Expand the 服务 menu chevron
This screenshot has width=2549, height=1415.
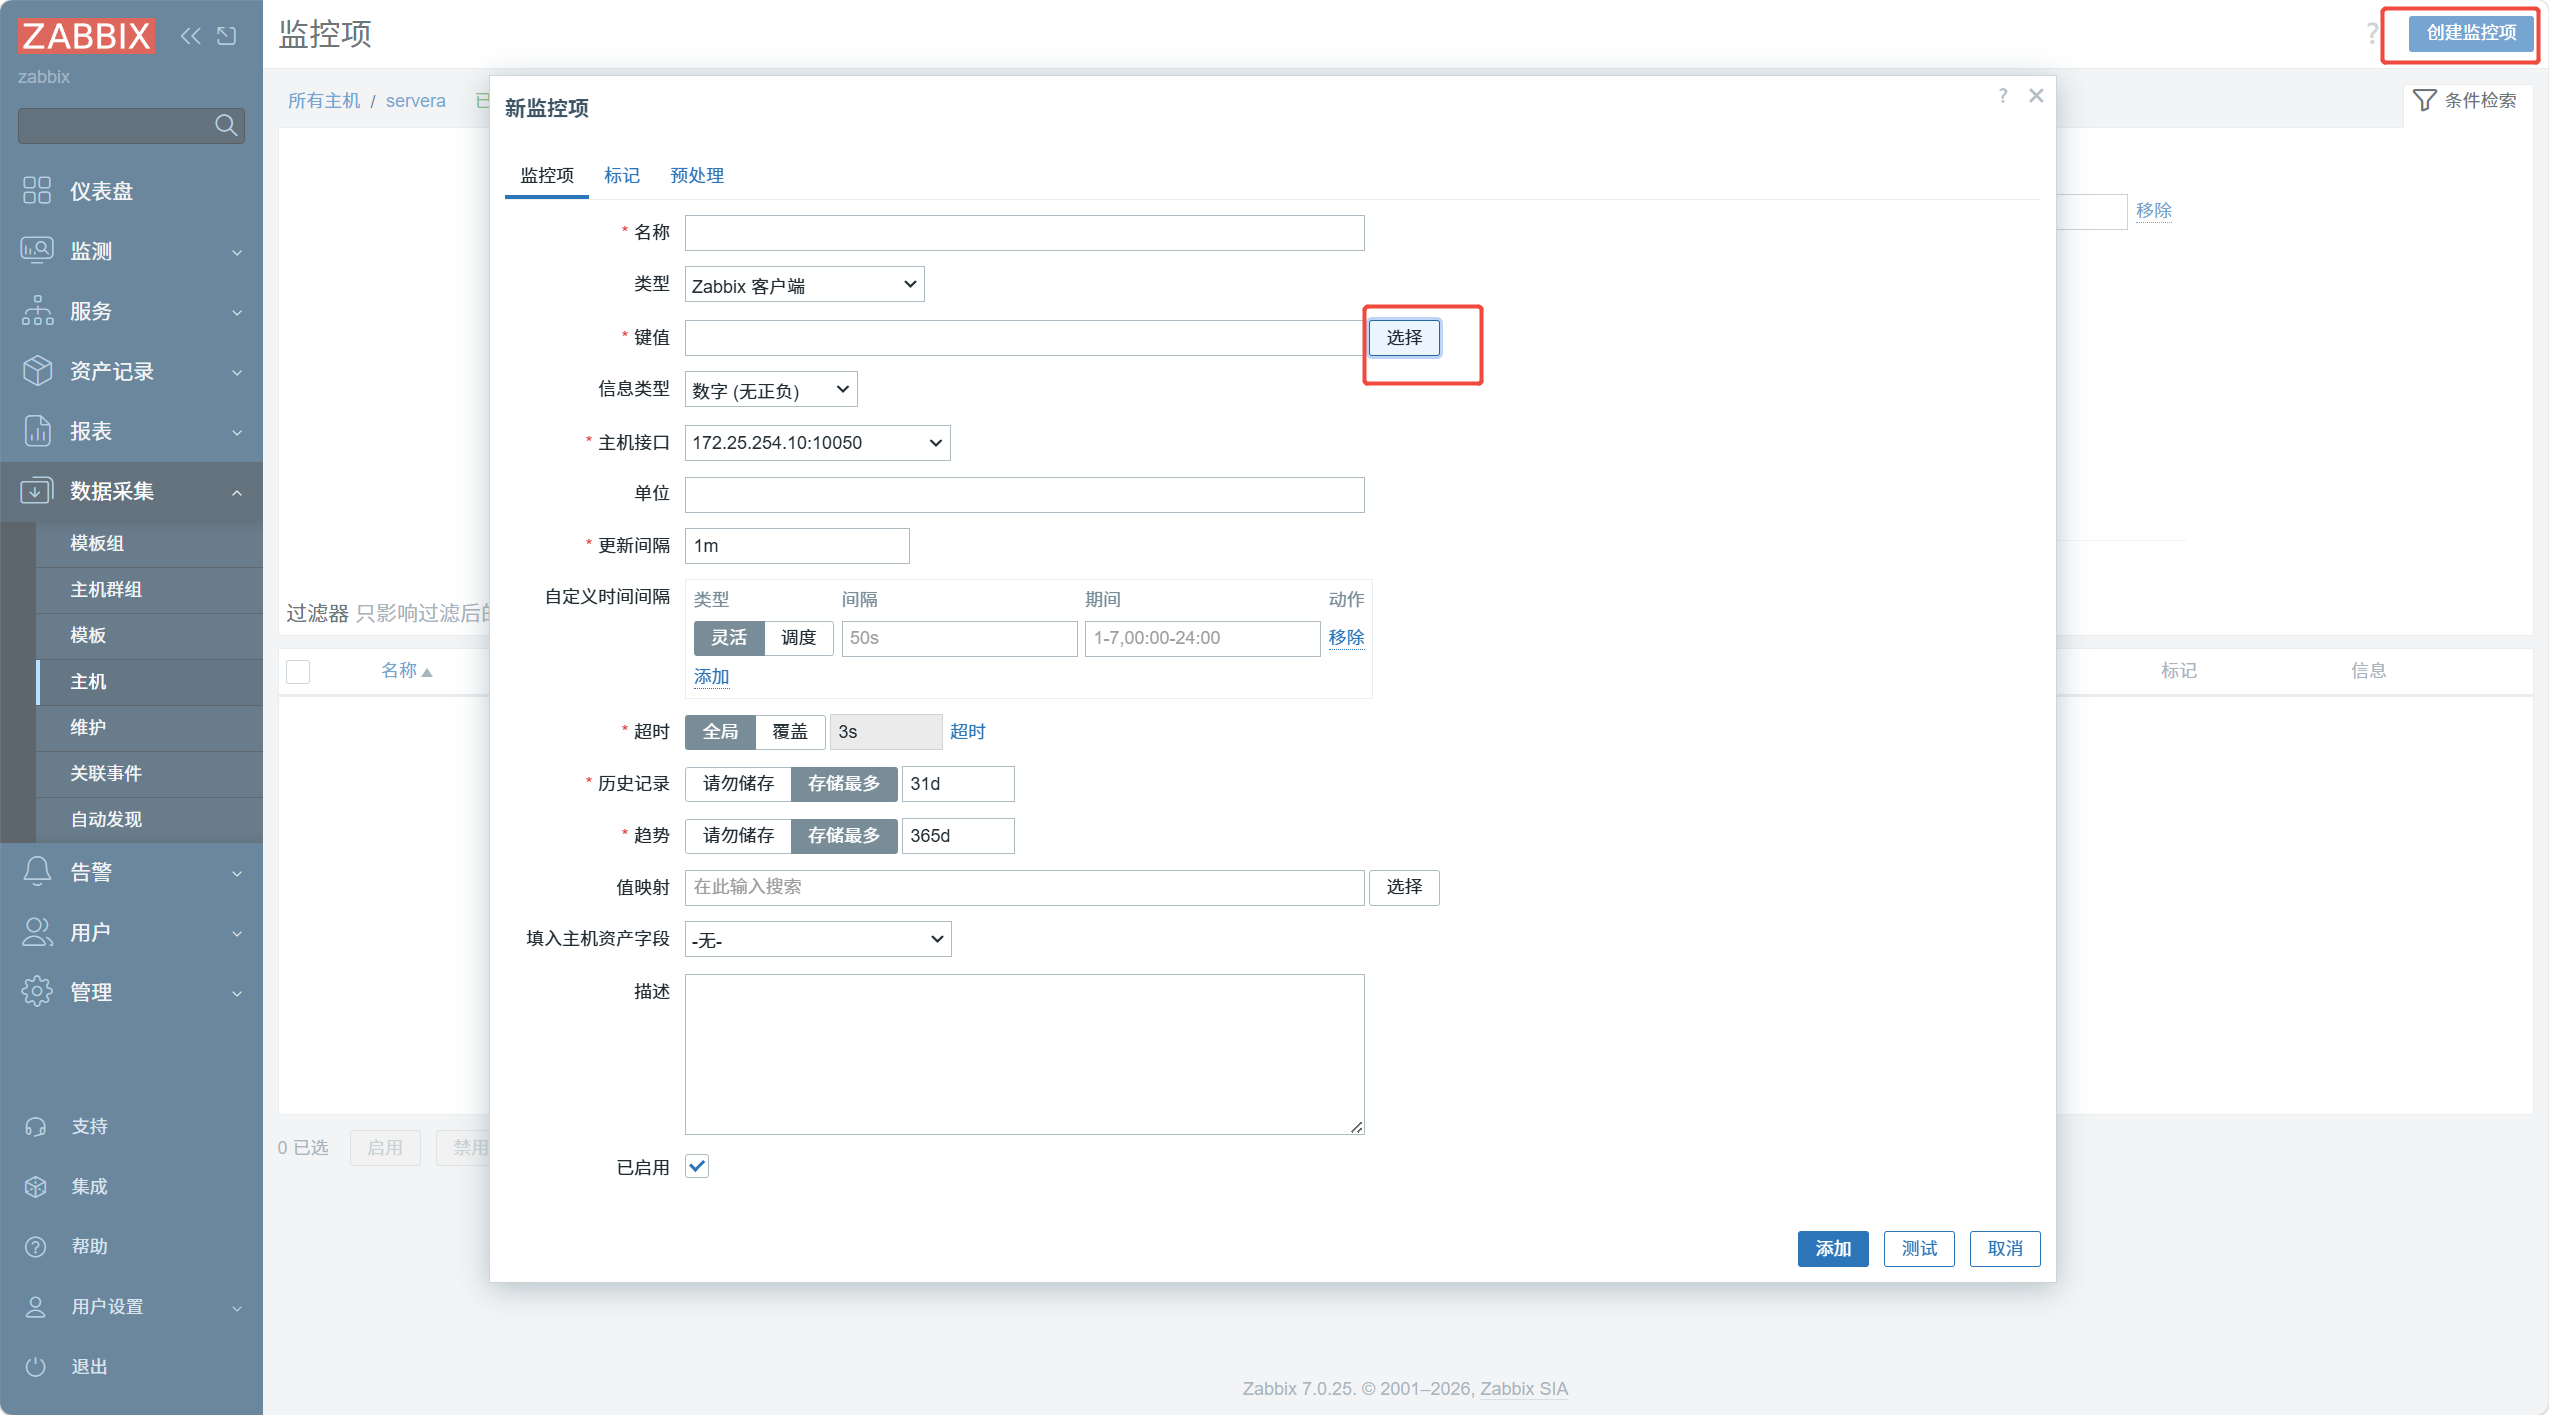[x=237, y=312]
